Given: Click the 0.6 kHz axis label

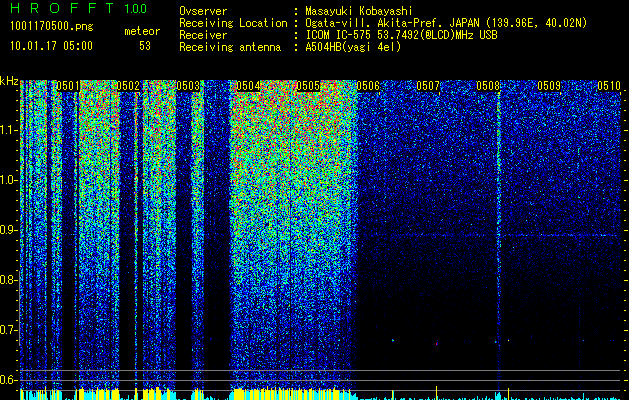Looking at the screenshot, I should (x=9, y=380).
